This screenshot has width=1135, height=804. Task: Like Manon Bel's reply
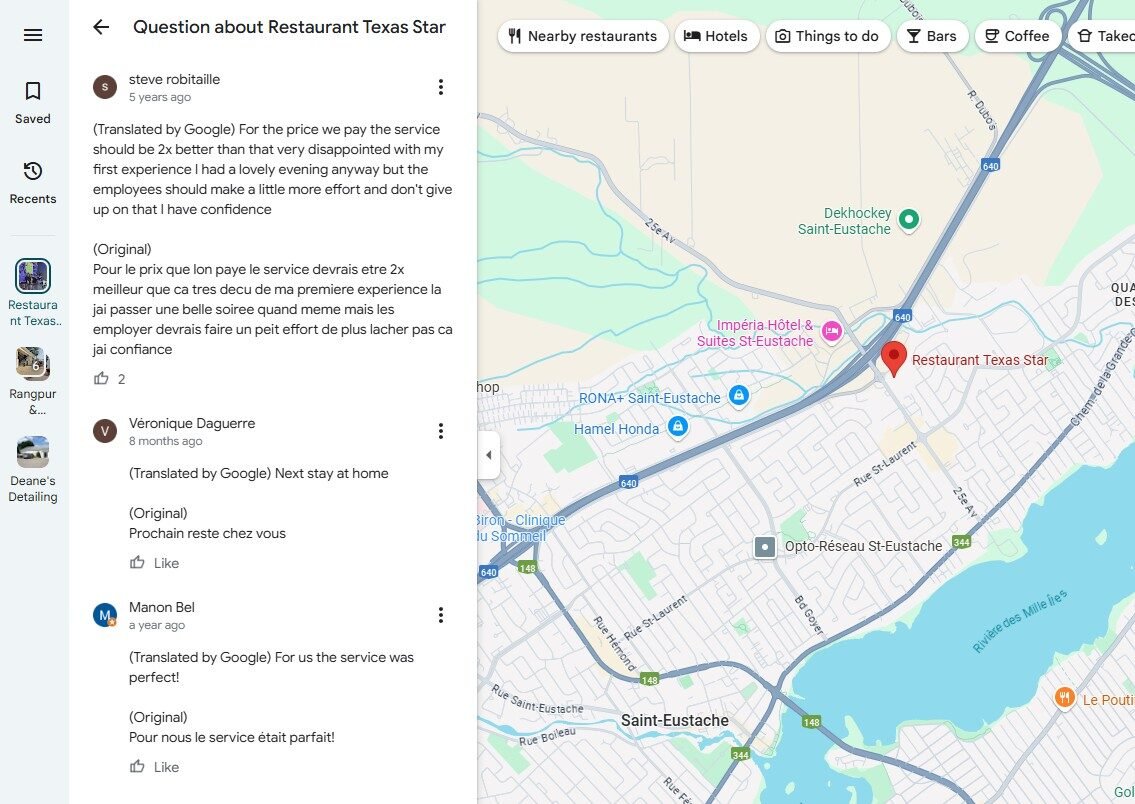[x=154, y=767]
